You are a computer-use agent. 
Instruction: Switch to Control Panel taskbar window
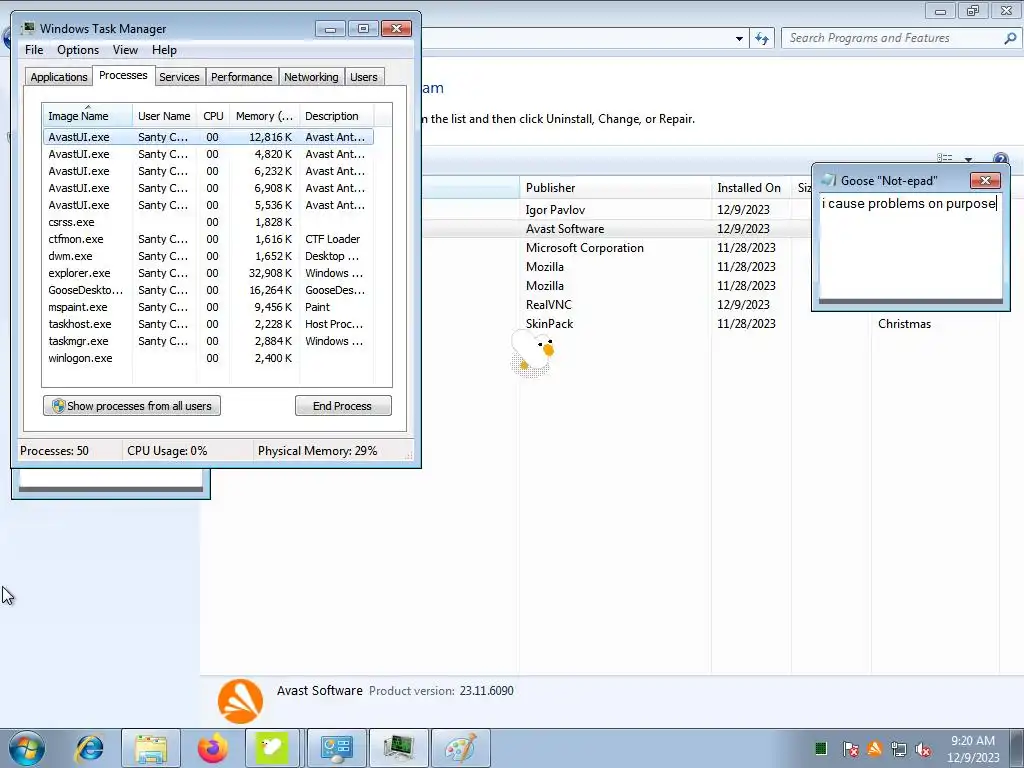[x=336, y=748]
